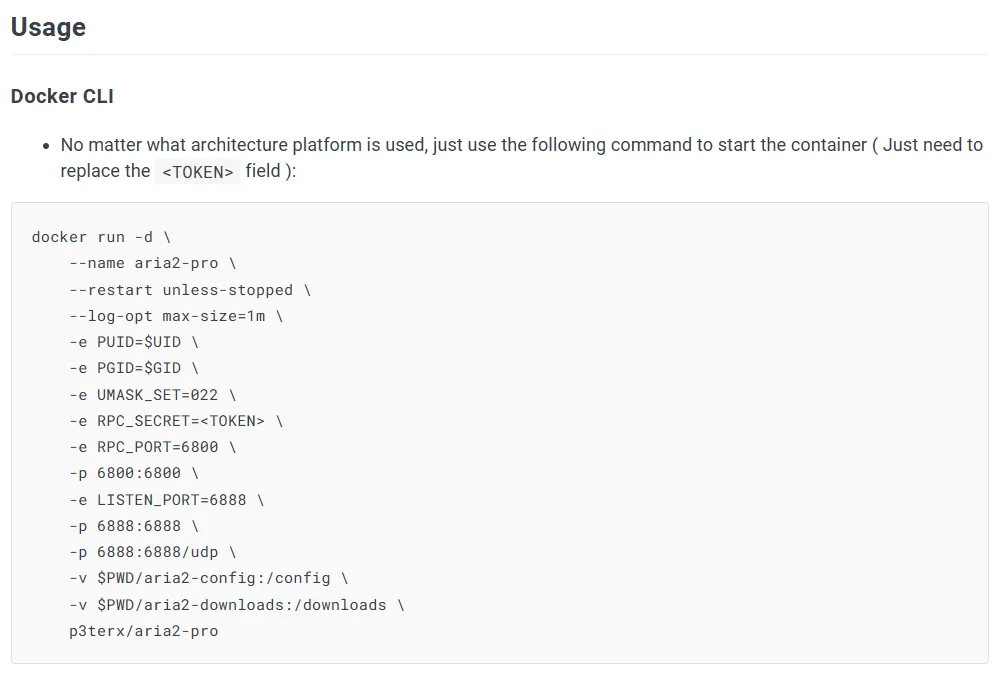Screen dimensions: 1004x685
Task: Click the "$PWD/aria2-downloads:/downloads" volume line
Action: click(236, 604)
